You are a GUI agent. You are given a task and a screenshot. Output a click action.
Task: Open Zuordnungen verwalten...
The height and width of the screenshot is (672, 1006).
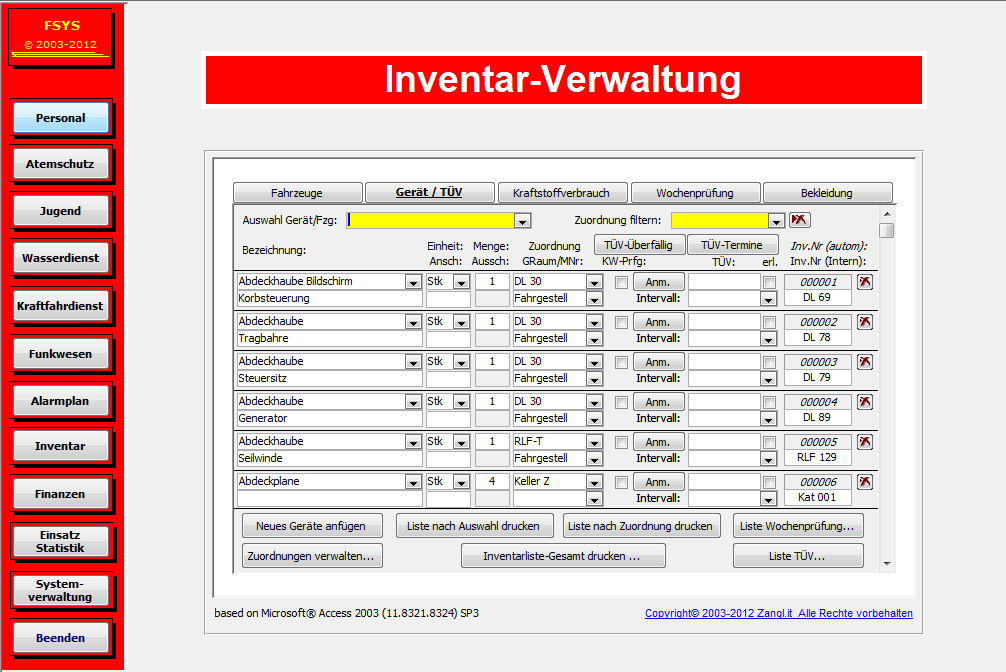coord(311,556)
